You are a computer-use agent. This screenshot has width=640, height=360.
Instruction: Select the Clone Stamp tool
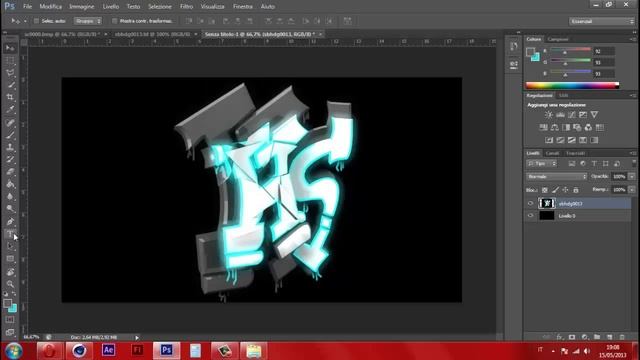[x=10, y=147]
